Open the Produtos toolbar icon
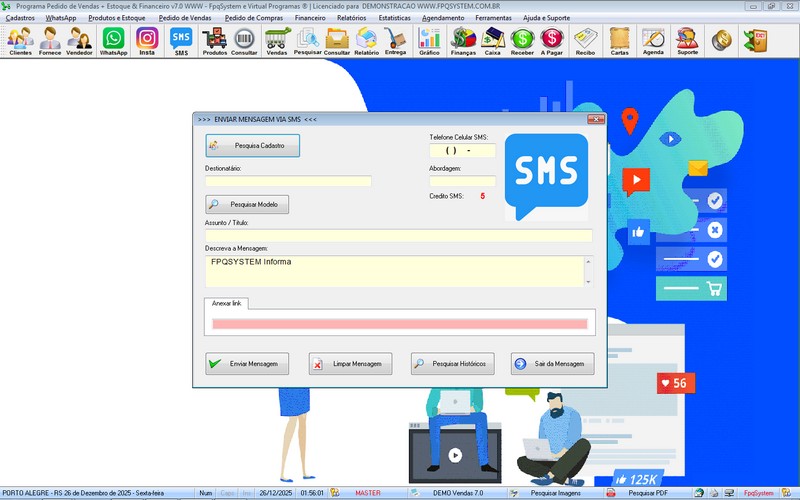This screenshot has width=800, height=500. click(x=215, y=41)
